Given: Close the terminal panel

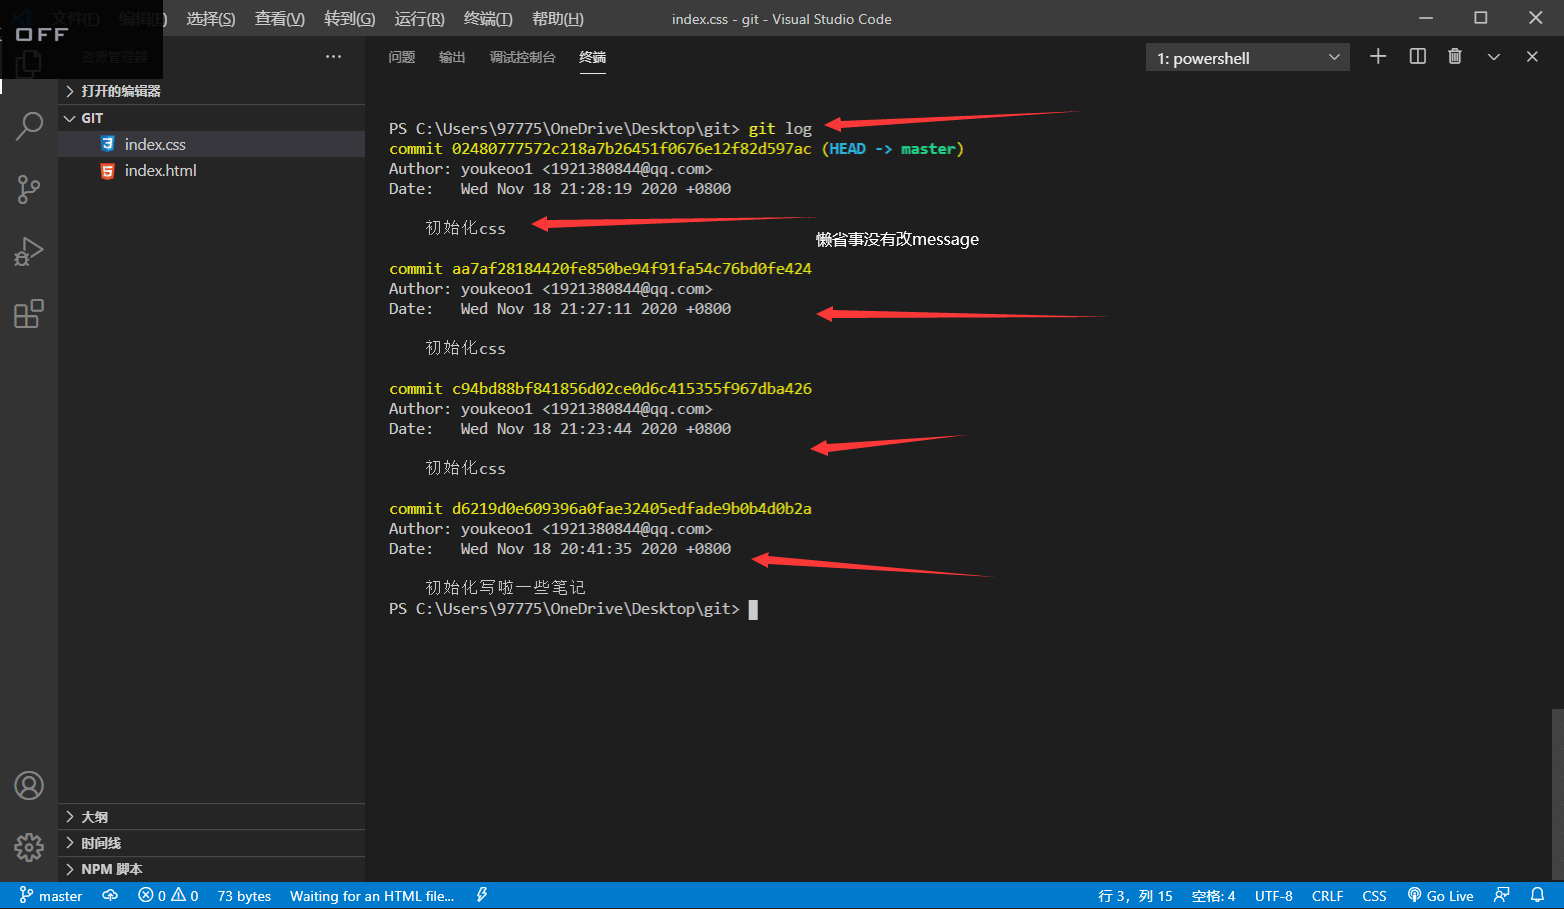Looking at the screenshot, I should pos(1532,57).
